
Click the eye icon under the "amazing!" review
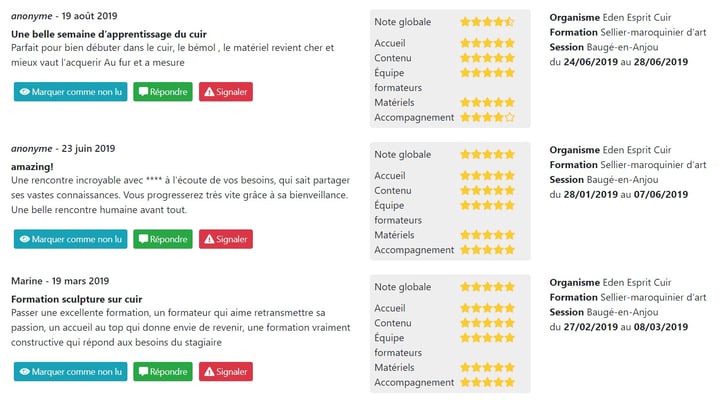click(x=25, y=240)
